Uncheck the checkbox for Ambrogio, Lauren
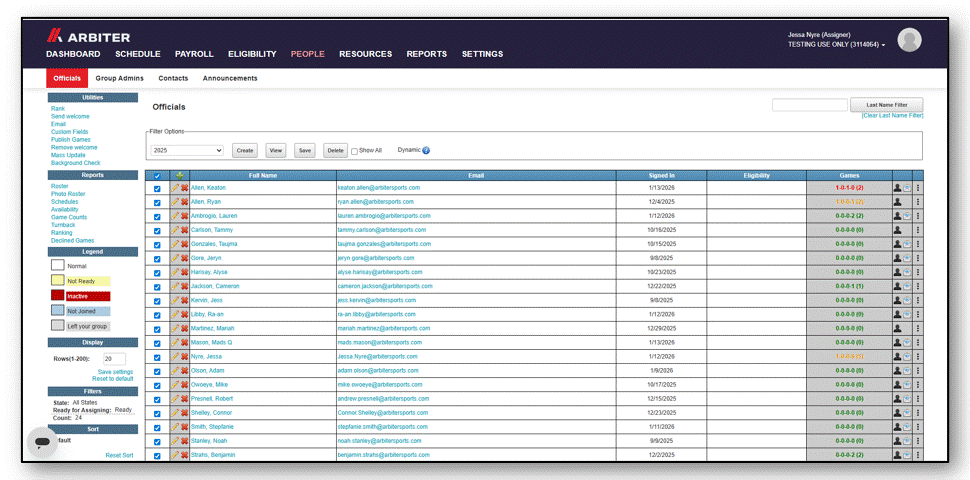The height and width of the screenshot is (480, 970). [157, 216]
